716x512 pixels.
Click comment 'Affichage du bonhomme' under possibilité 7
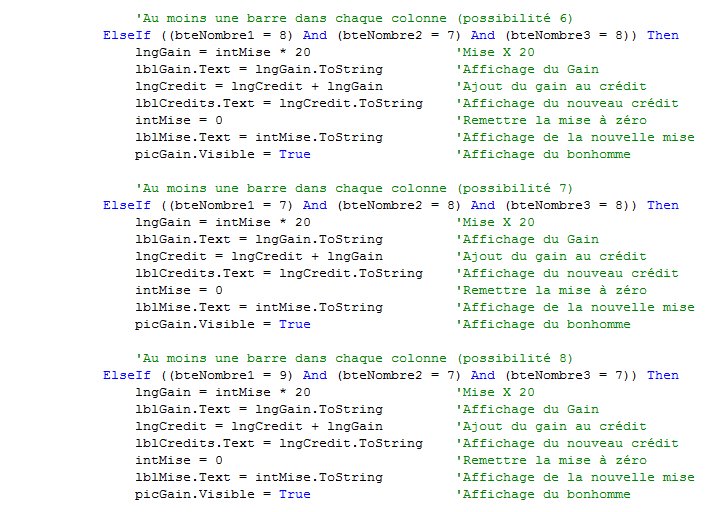tap(543, 324)
